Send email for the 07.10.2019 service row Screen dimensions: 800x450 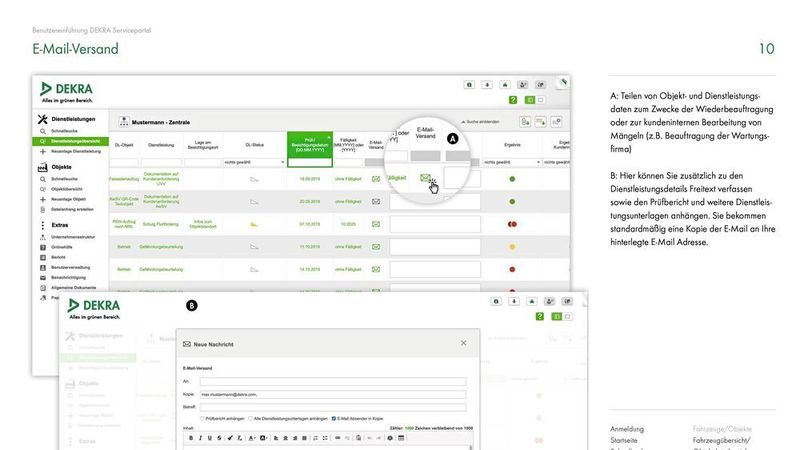[x=376, y=224]
